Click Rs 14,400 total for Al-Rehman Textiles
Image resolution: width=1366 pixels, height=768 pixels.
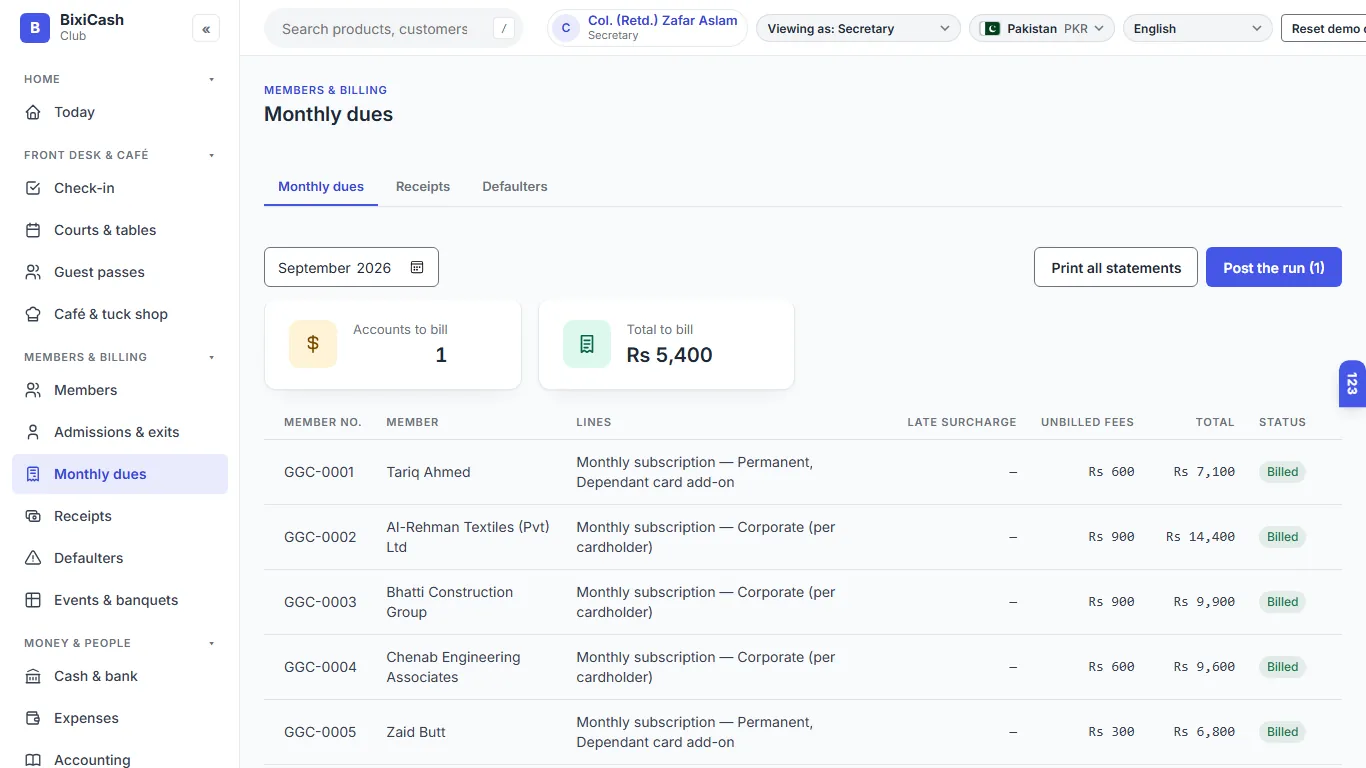[x=1200, y=537]
